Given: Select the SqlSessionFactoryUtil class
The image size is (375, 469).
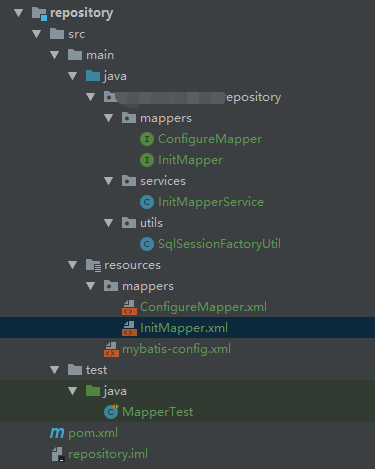Looking at the screenshot, I should (219, 244).
